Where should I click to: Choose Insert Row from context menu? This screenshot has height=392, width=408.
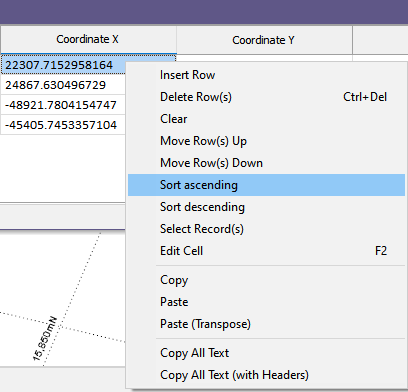click(x=266, y=75)
